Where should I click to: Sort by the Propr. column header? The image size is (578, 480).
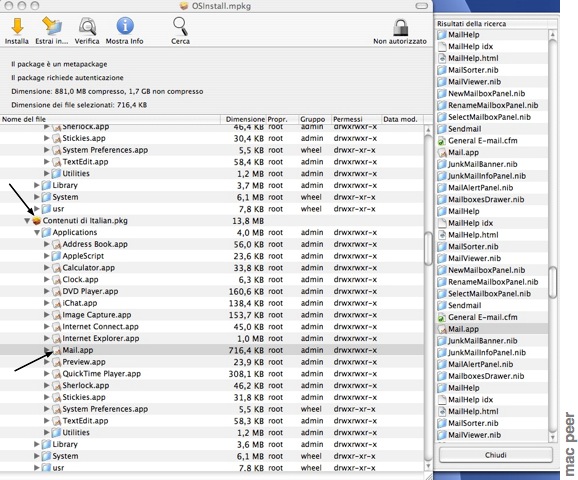click(282, 119)
